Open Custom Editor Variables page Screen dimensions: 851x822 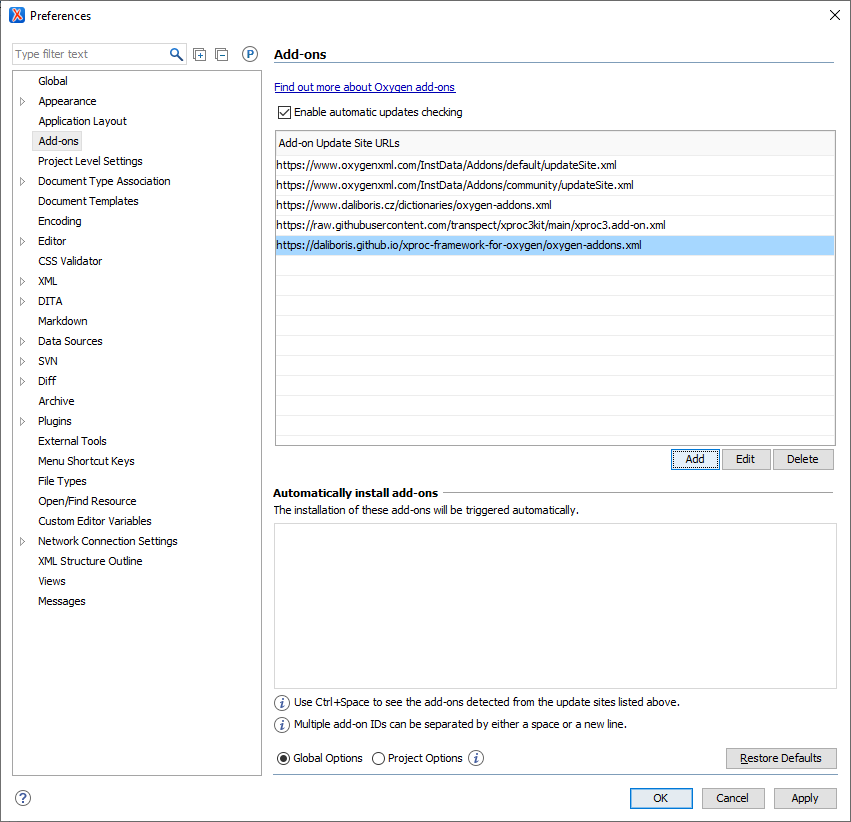click(x=94, y=521)
